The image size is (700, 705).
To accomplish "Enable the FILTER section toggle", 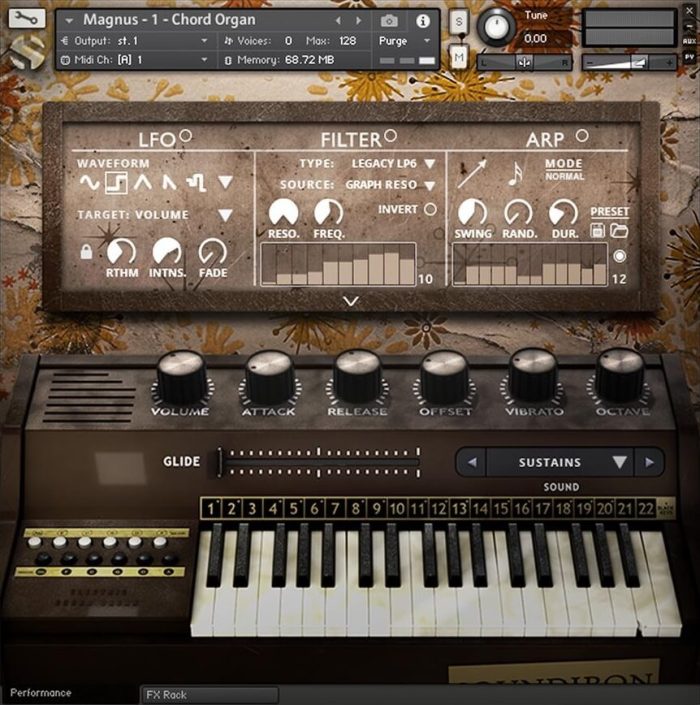I will point(390,135).
